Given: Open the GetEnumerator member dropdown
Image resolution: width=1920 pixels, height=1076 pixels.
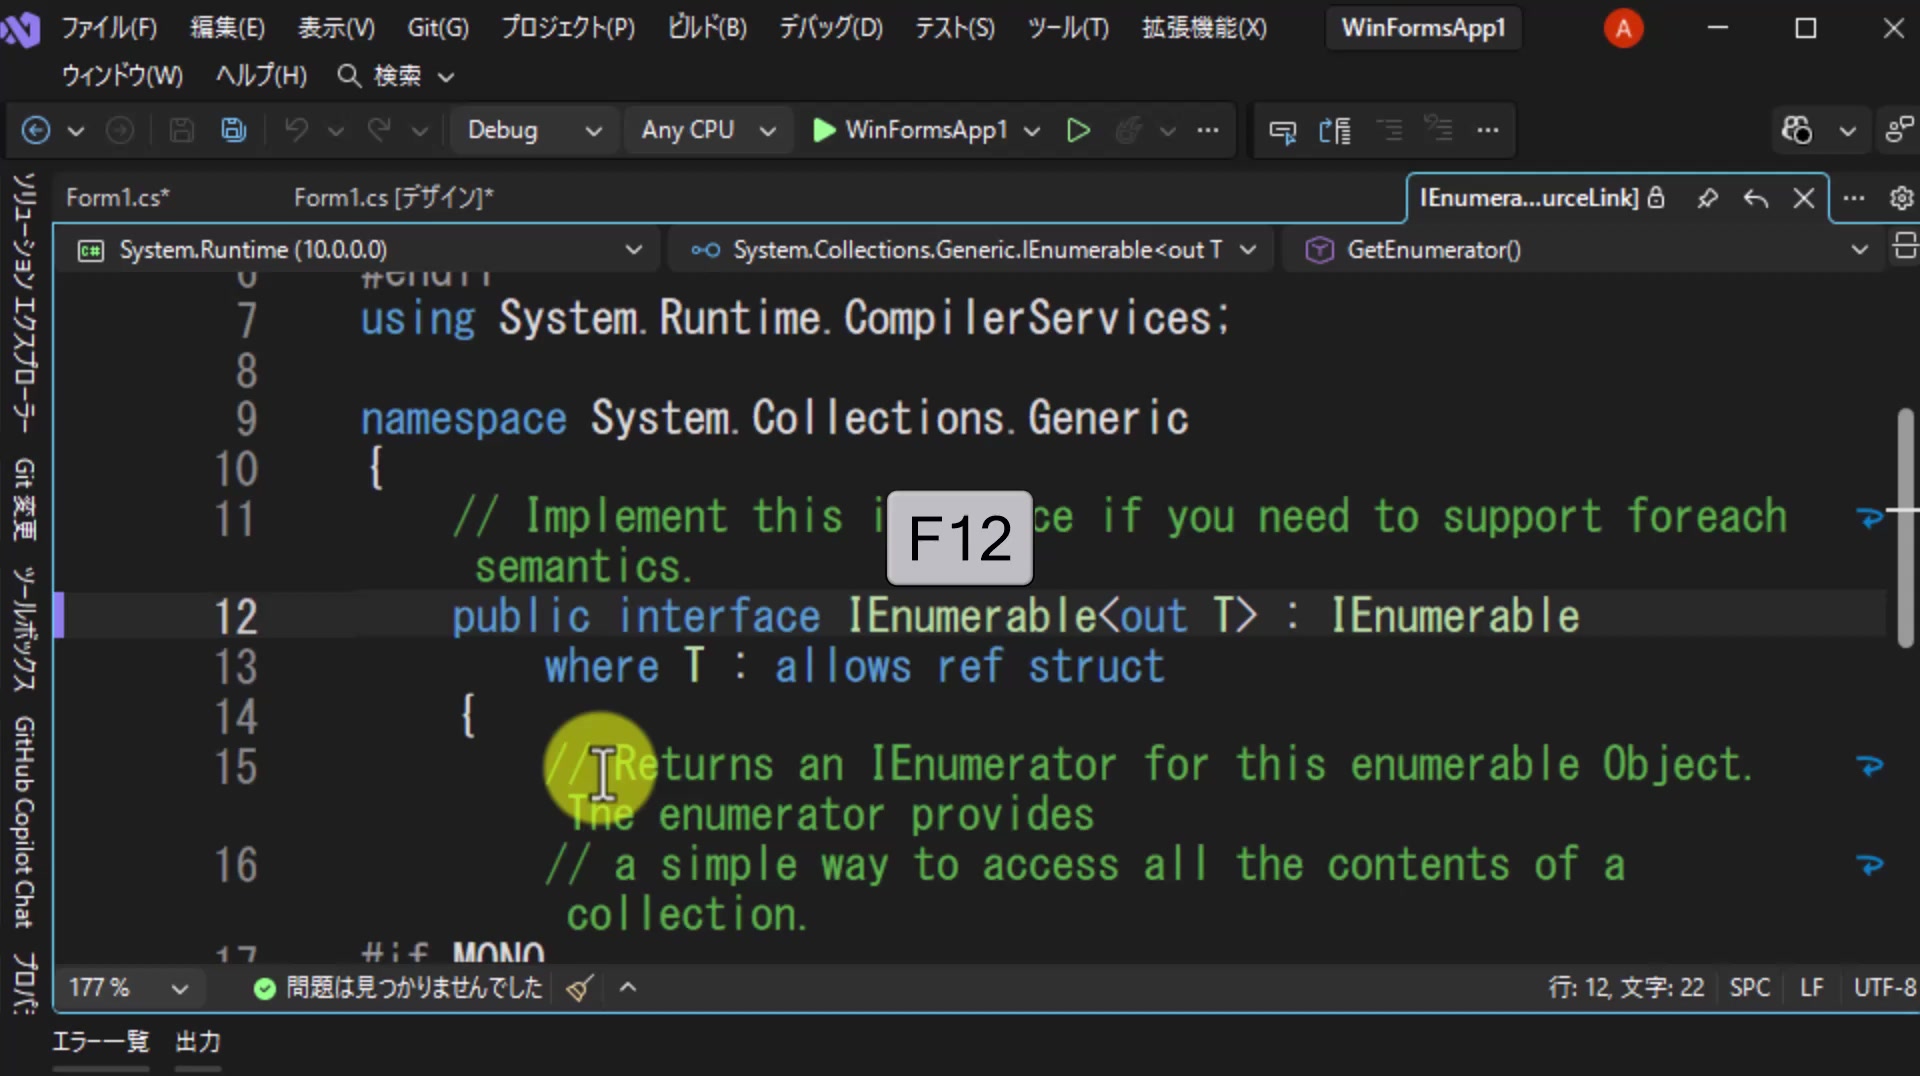Looking at the screenshot, I should [x=1859, y=250].
